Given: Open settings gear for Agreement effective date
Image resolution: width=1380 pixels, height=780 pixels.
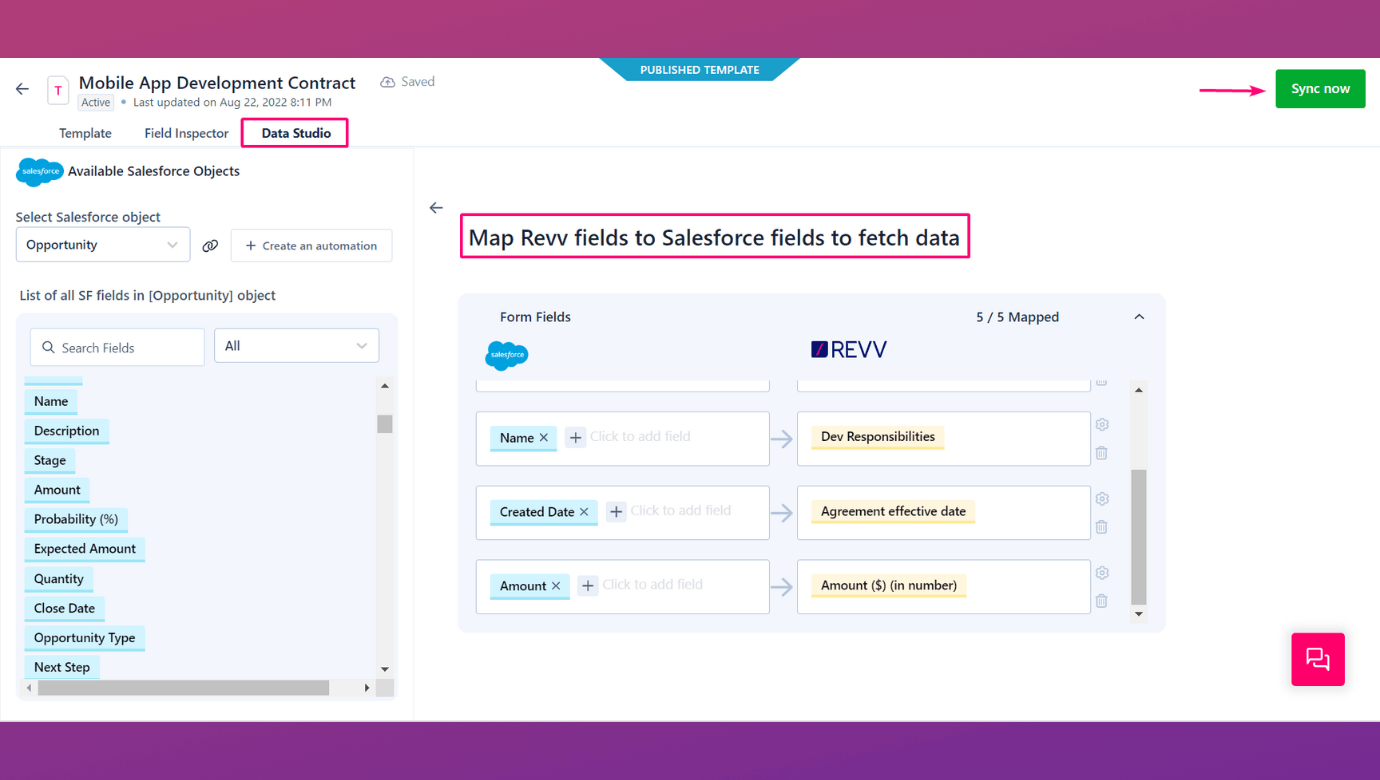Looking at the screenshot, I should pos(1102,499).
